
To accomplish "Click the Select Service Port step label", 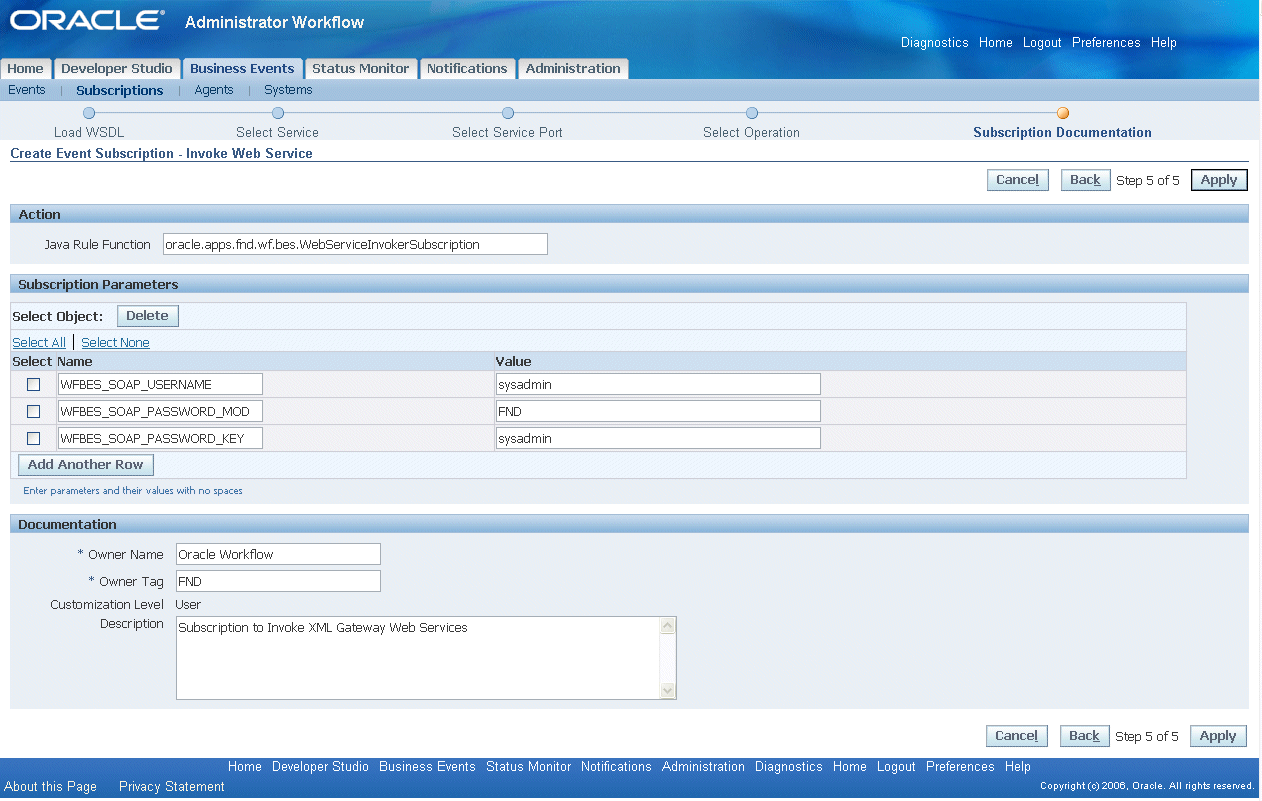I will (x=507, y=132).
